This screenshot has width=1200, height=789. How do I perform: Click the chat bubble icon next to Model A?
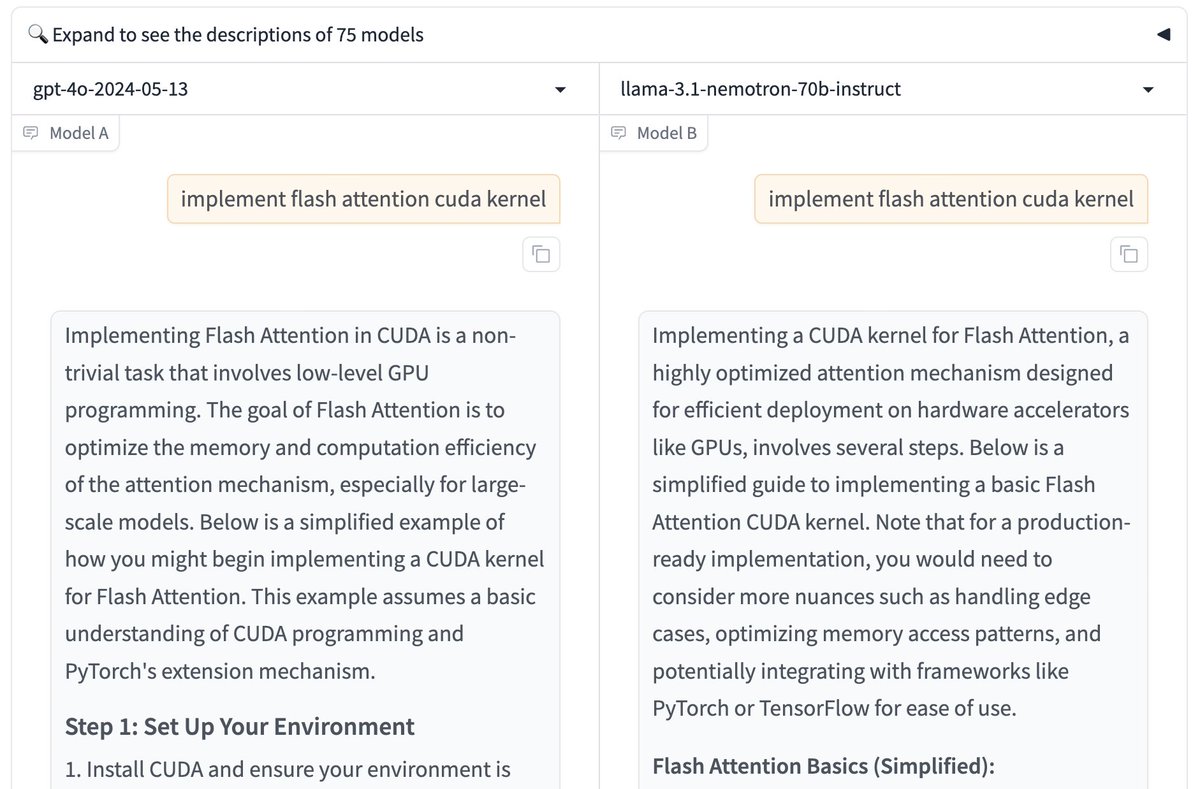[x=32, y=133]
